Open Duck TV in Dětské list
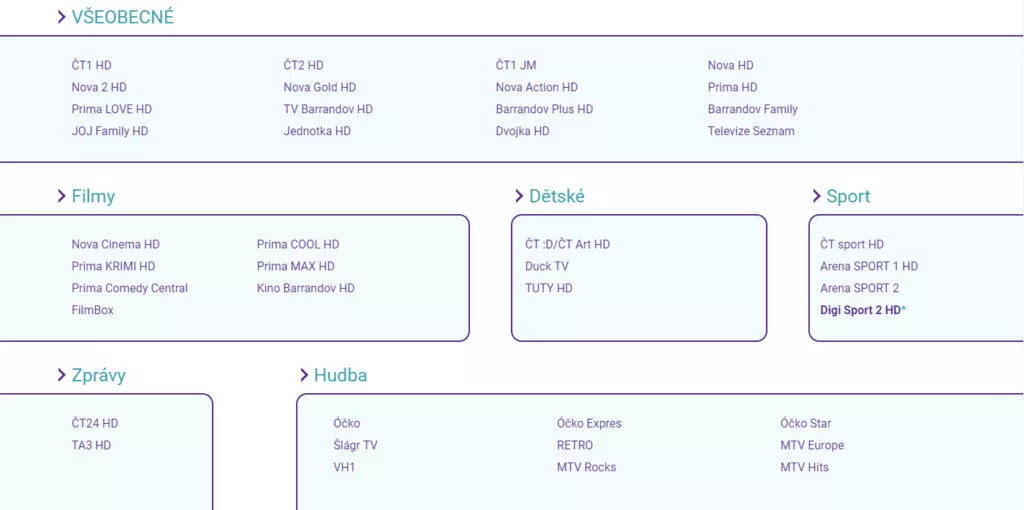The width and height of the screenshot is (1024, 510). point(547,266)
